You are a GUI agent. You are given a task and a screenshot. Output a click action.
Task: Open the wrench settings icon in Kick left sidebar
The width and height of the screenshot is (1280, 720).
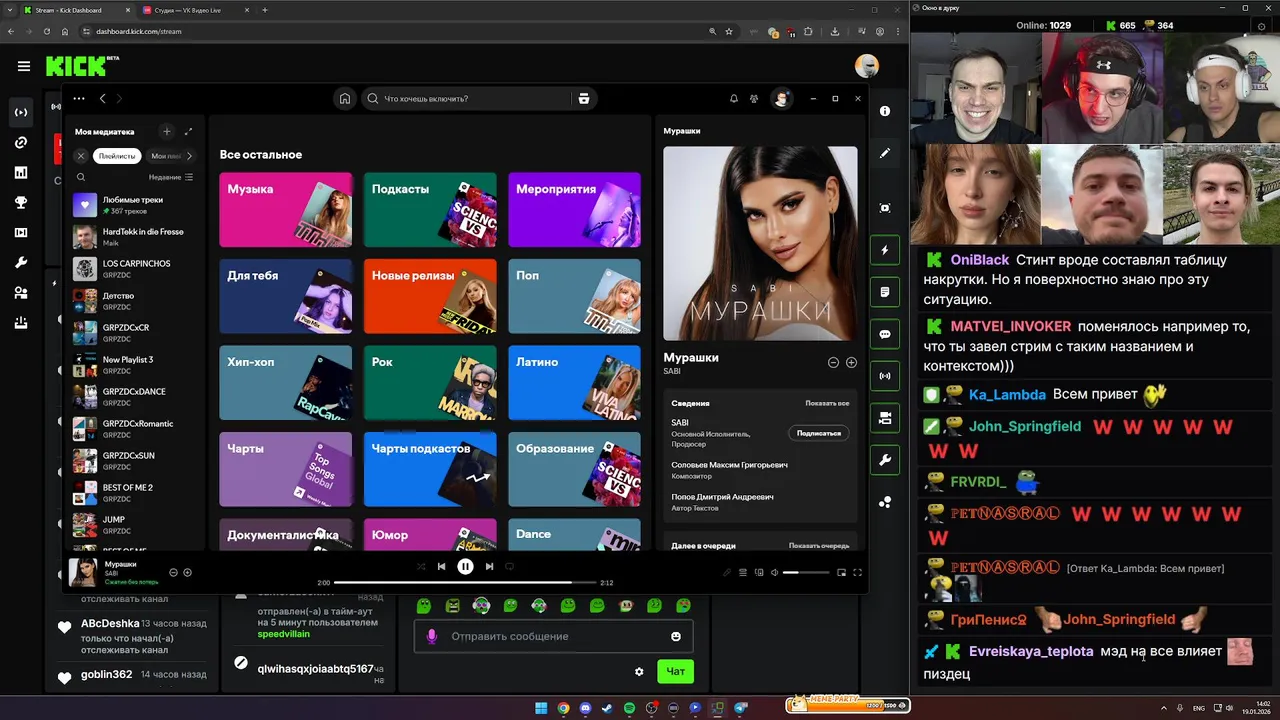(21, 262)
